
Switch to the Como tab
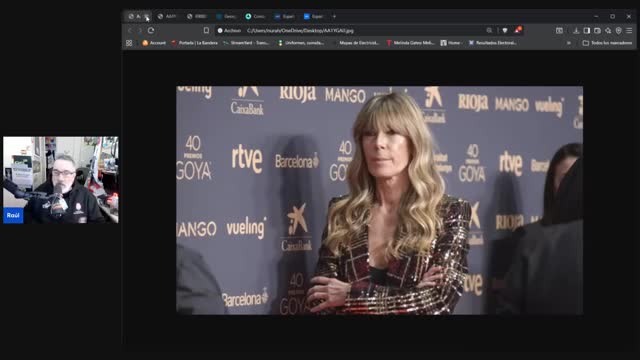point(256,16)
